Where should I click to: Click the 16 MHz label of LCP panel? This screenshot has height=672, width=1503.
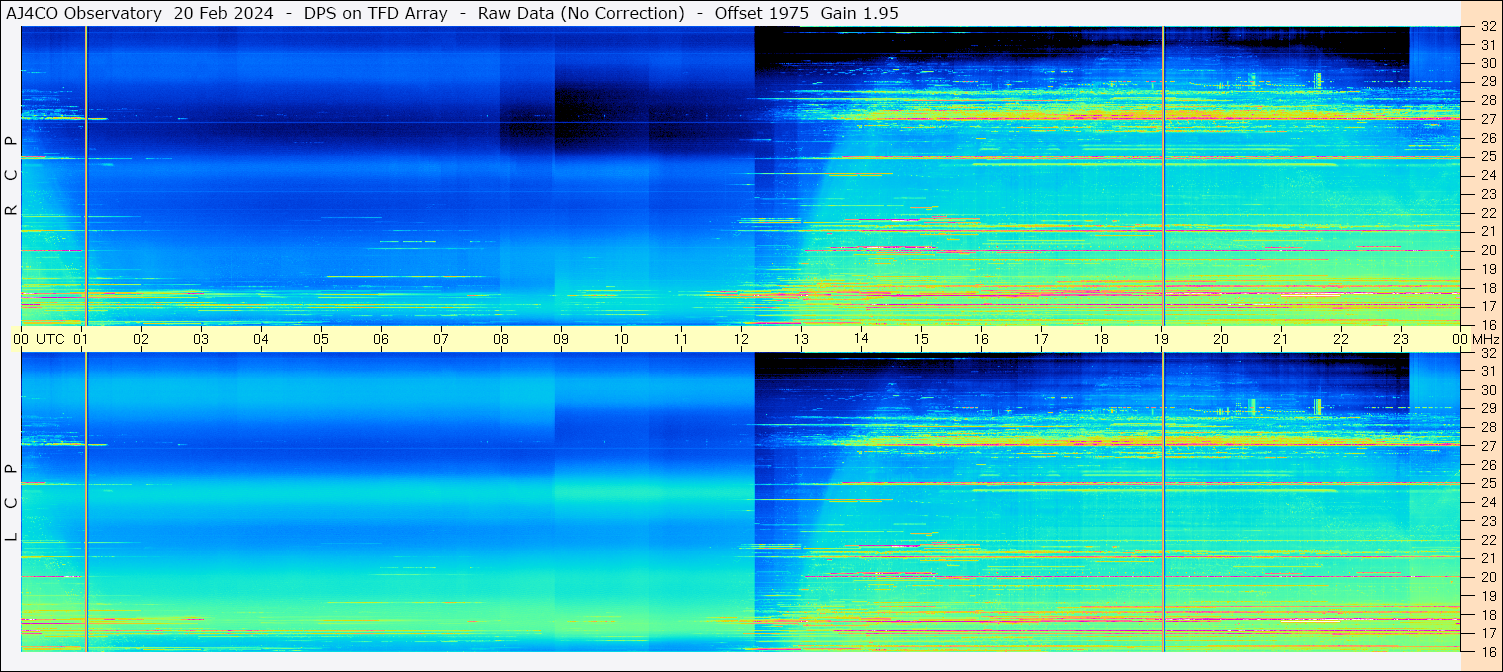(x=1488, y=651)
